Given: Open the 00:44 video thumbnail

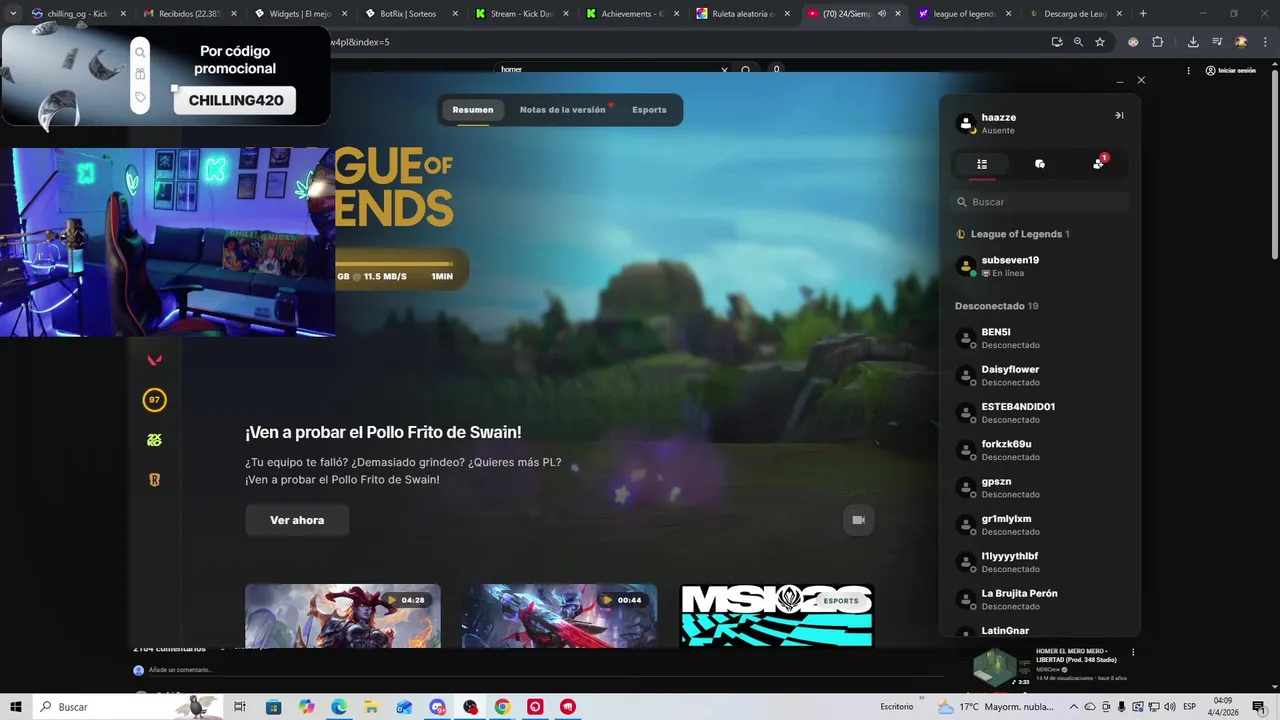Looking at the screenshot, I should [x=559, y=616].
